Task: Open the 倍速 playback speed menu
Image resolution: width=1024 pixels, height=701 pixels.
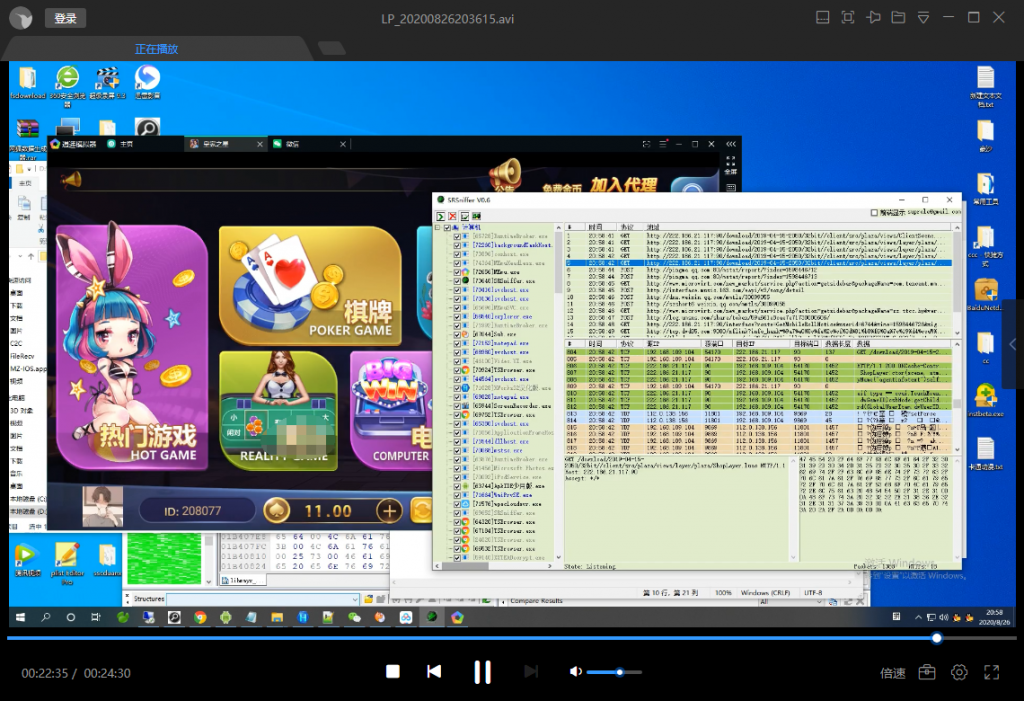Action: pos(893,673)
